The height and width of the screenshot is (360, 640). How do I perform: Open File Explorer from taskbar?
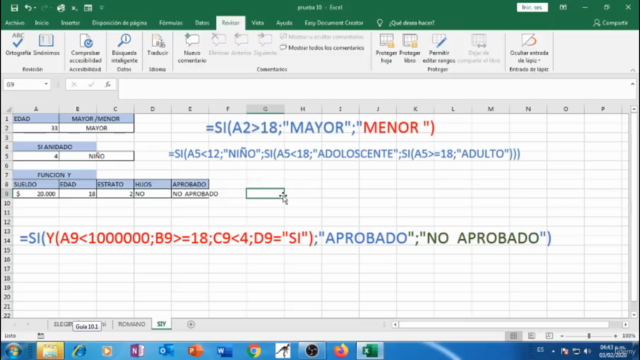click(x=50, y=351)
